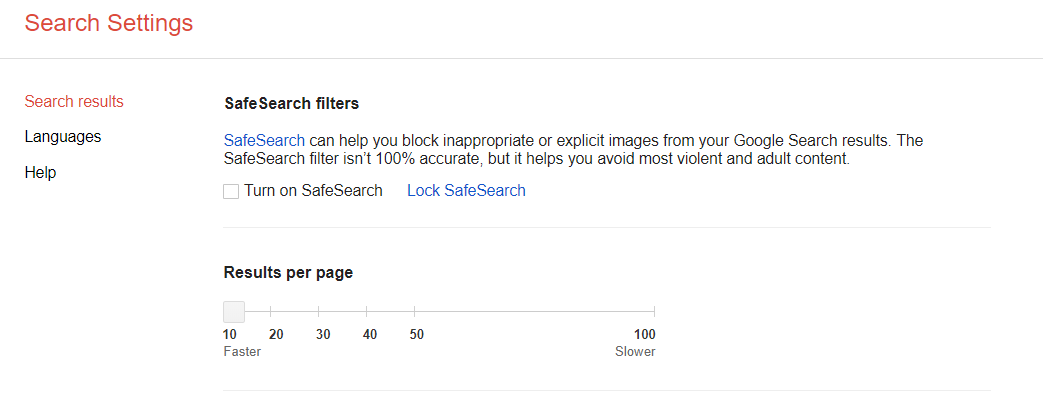The height and width of the screenshot is (395, 1043).
Task: Click the 'Results per page' heading
Action: click(x=289, y=273)
